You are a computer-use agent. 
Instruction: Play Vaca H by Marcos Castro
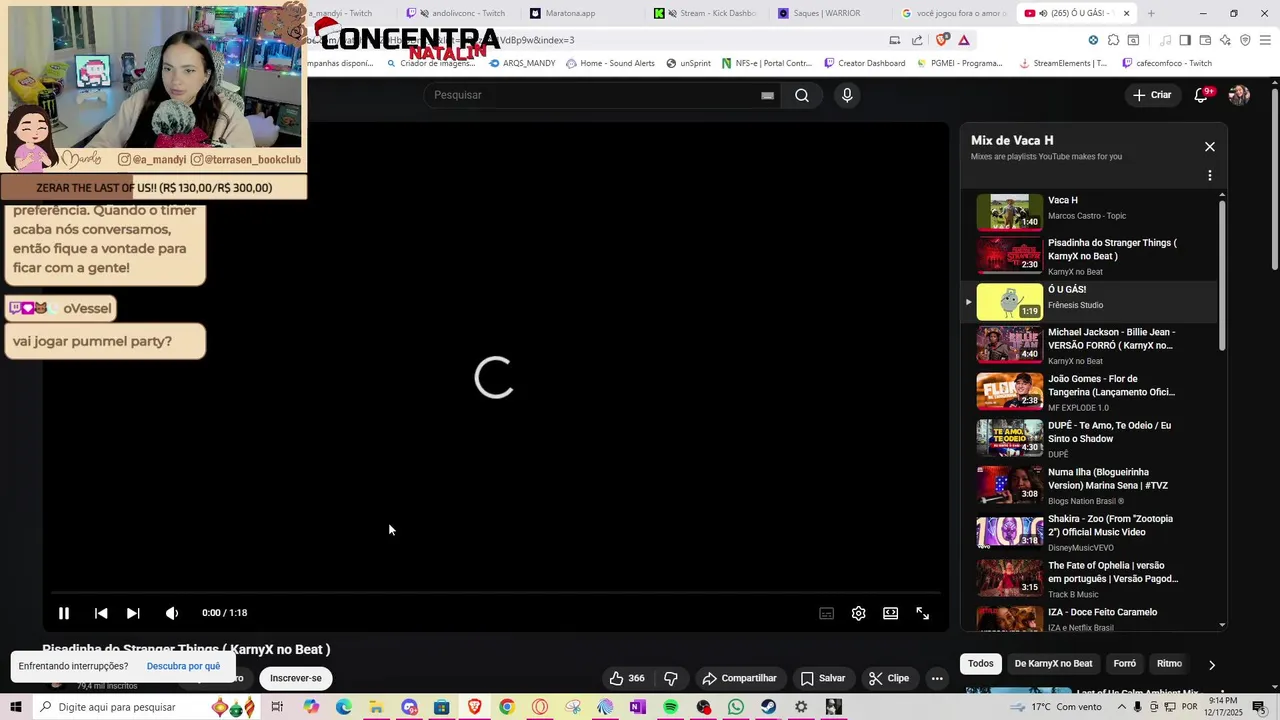tap(1090, 211)
